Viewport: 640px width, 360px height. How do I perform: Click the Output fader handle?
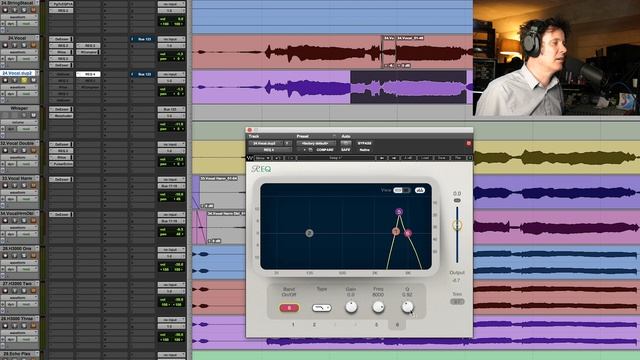point(457,225)
